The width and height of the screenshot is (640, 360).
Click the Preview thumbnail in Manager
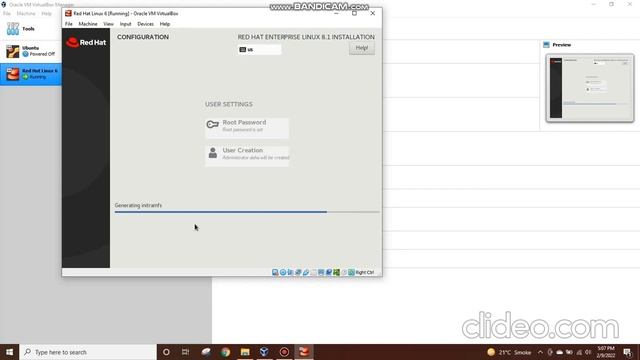point(590,88)
